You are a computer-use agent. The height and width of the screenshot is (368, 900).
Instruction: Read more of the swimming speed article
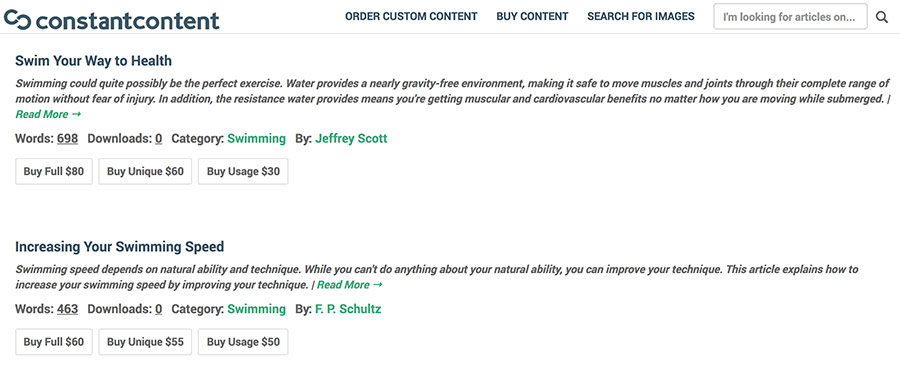(x=350, y=285)
